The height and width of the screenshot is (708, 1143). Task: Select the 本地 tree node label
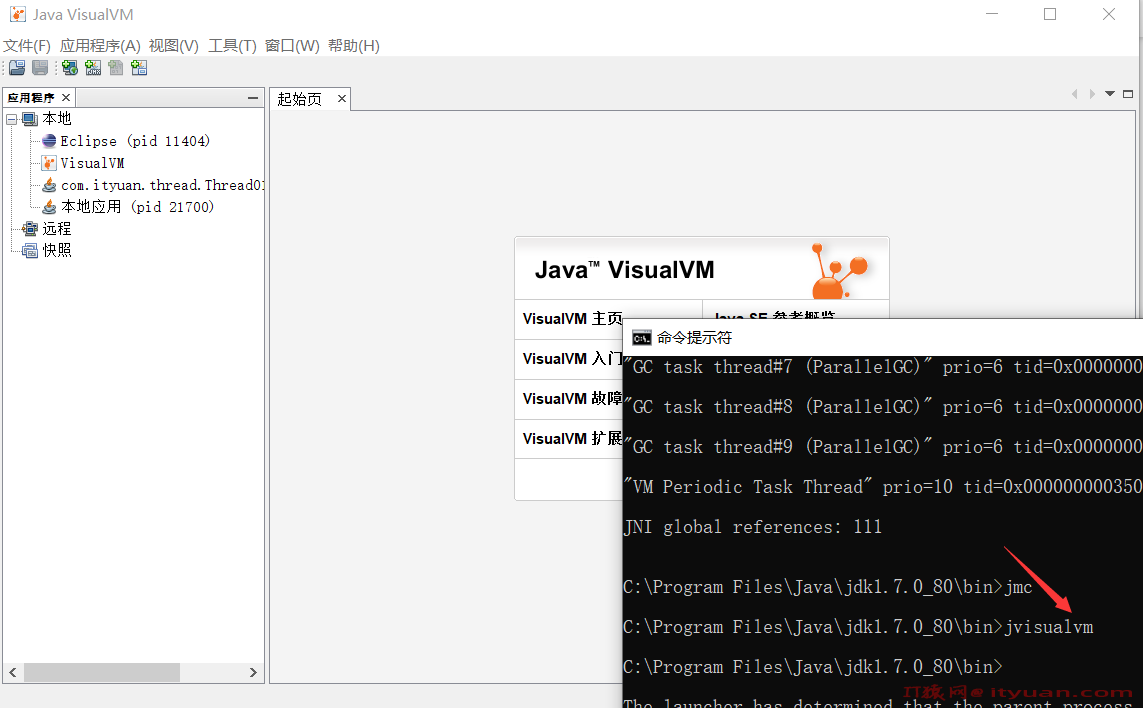tap(57, 119)
